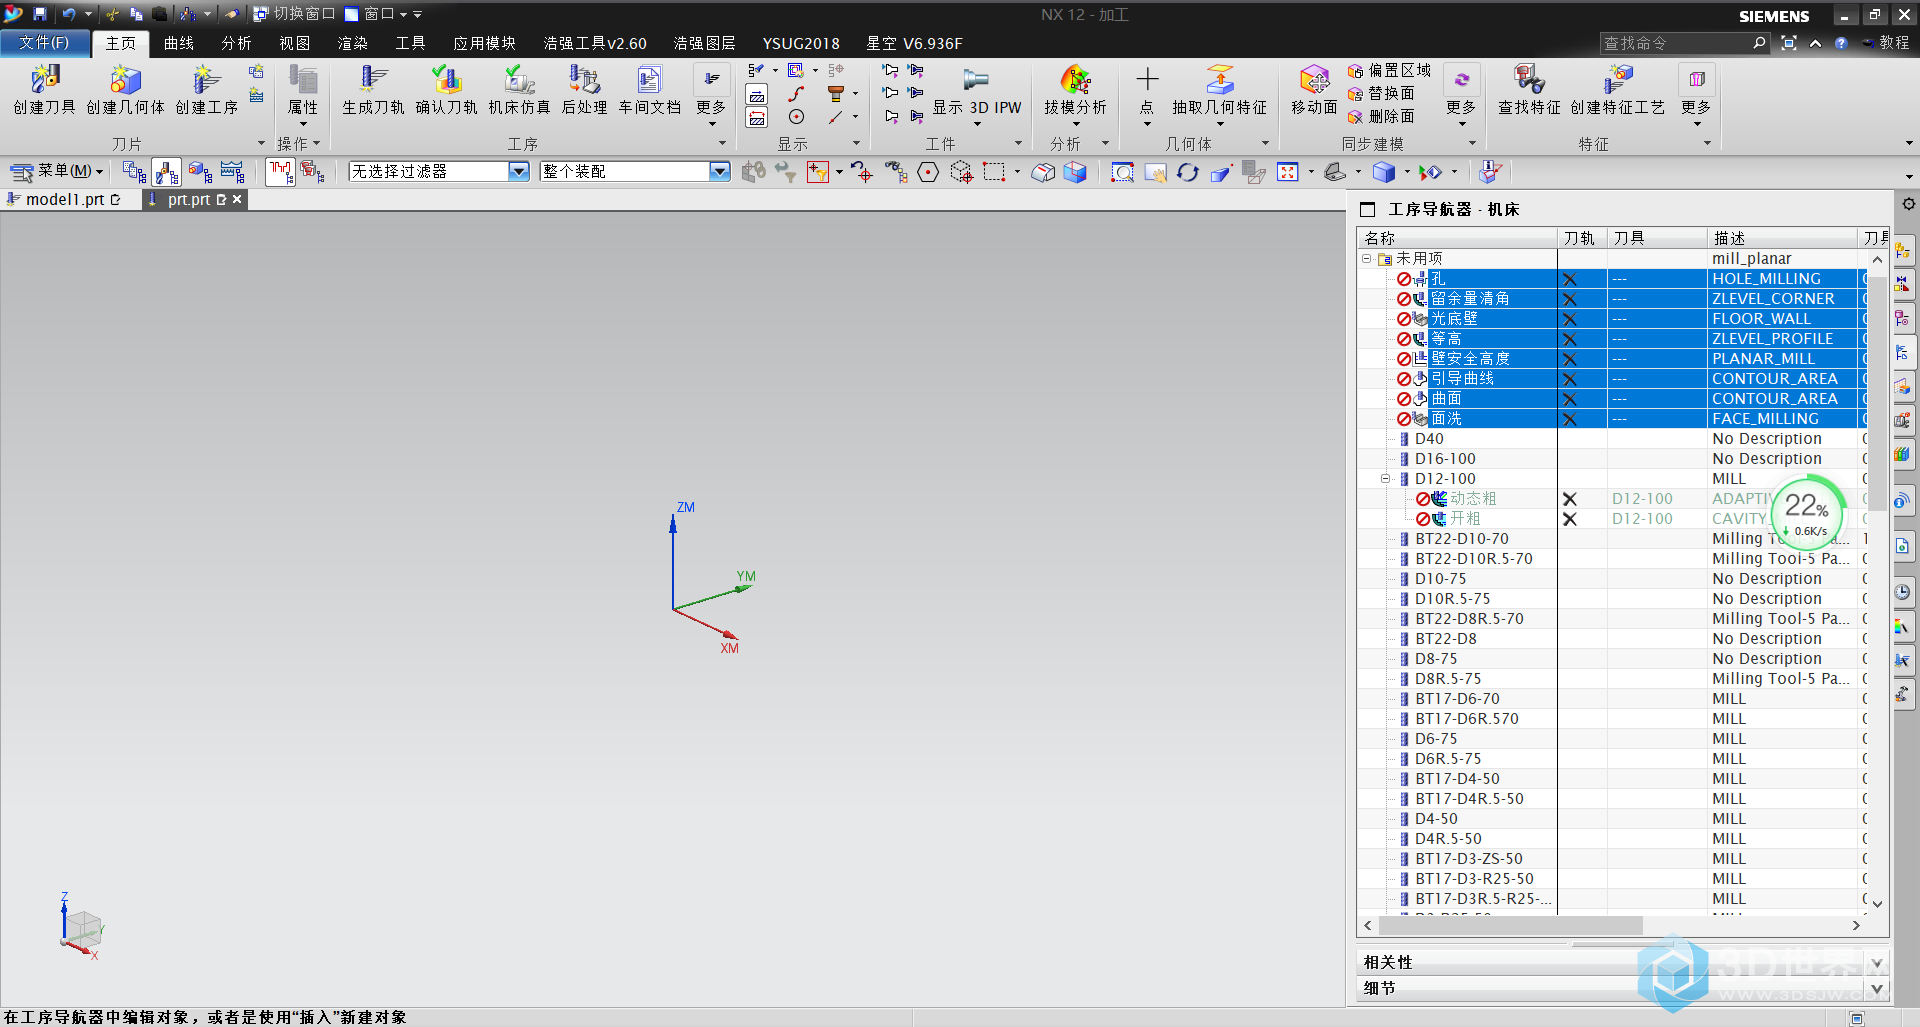Viewport: 1920px width, 1027px height.
Task: Click the 刀具 column header
Action: (1657, 238)
